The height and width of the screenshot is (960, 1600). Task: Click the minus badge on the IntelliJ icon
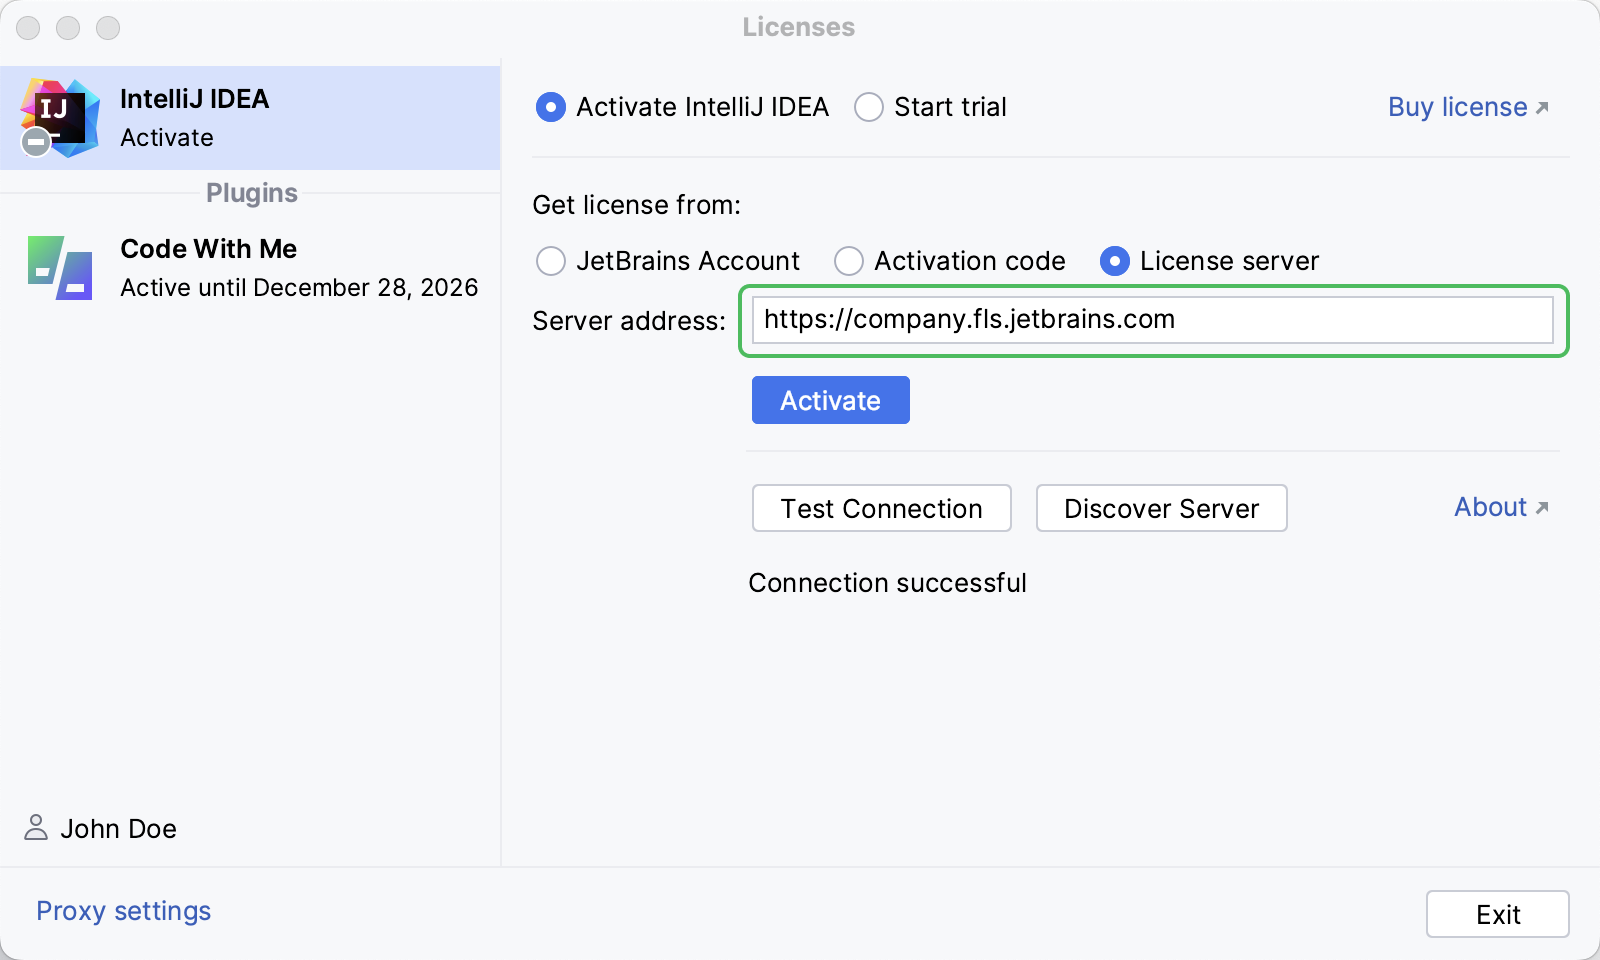(x=34, y=142)
